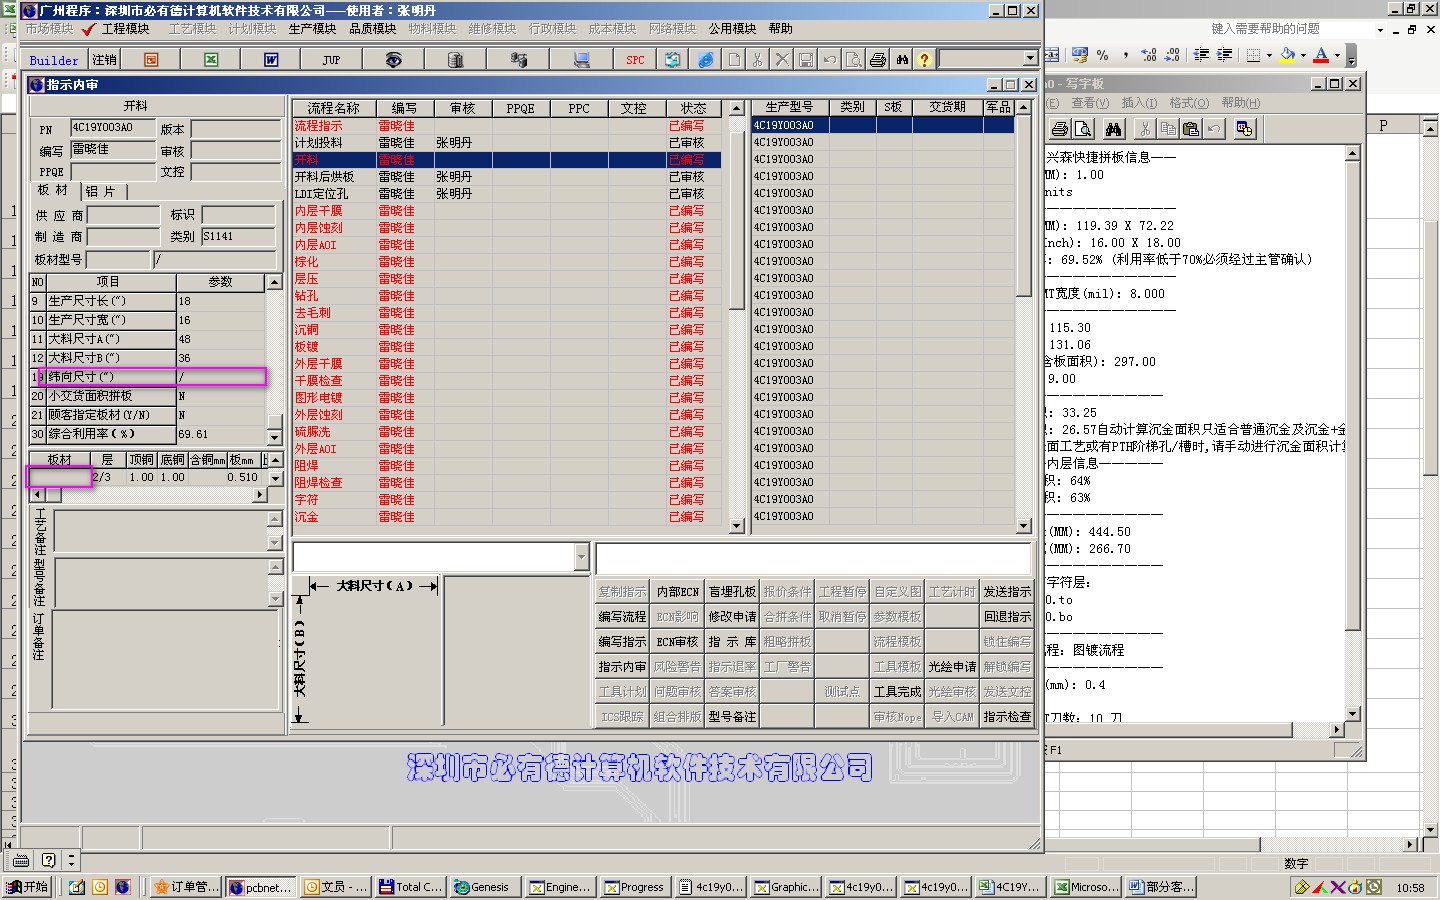This screenshot has width=1440, height=900.
Task: Click down arrow of parameter table scrollbar
Action: pyautogui.click(x=274, y=437)
